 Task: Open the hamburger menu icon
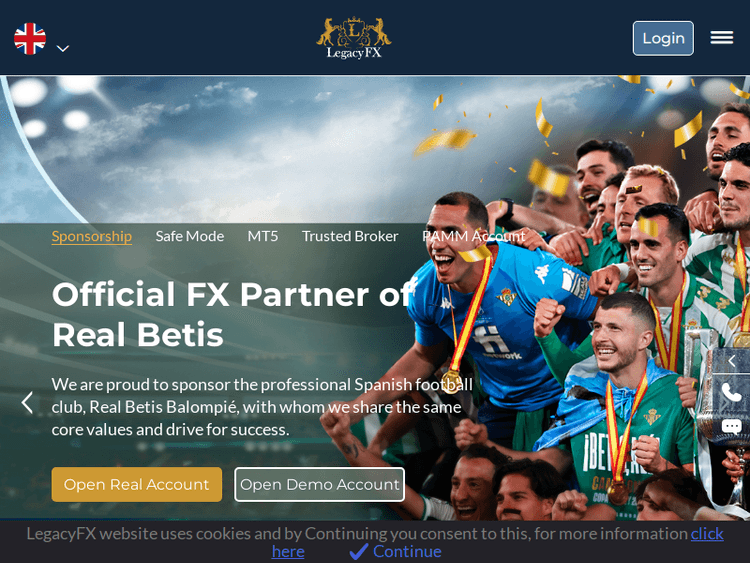click(x=721, y=37)
